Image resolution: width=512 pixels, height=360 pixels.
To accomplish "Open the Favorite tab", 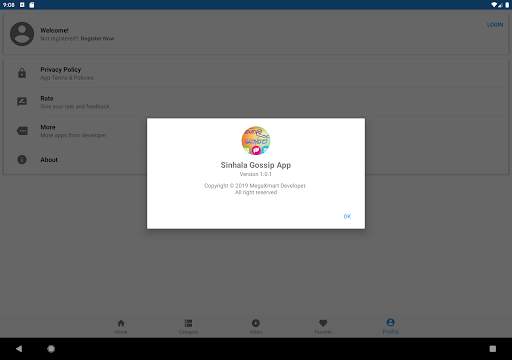I will coord(323,326).
